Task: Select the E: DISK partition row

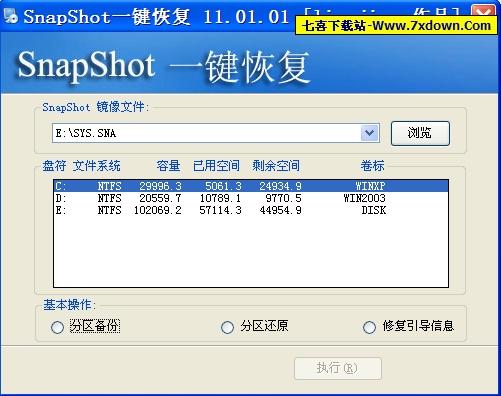Action: pos(251,210)
